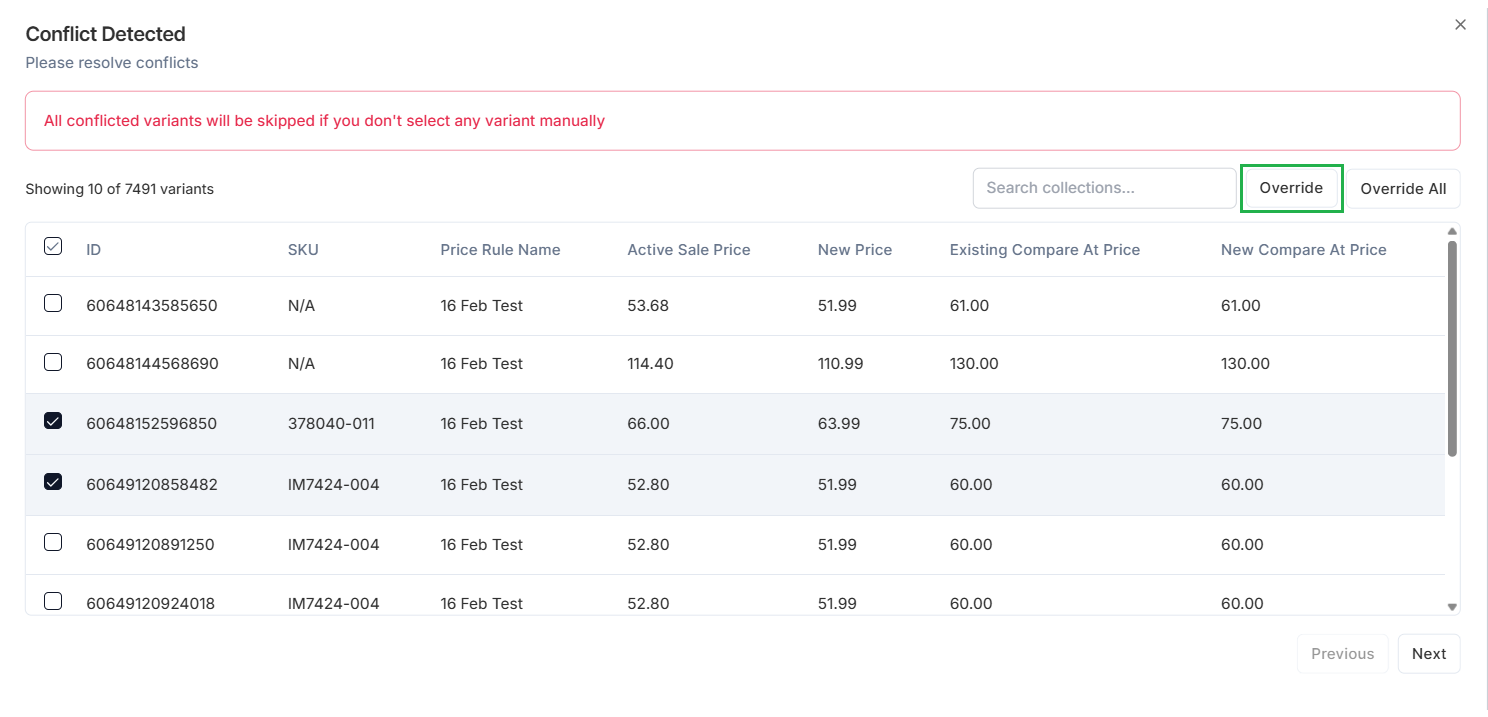Select ID text 60649120924018
The image size is (1488, 717).
[151, 604]
